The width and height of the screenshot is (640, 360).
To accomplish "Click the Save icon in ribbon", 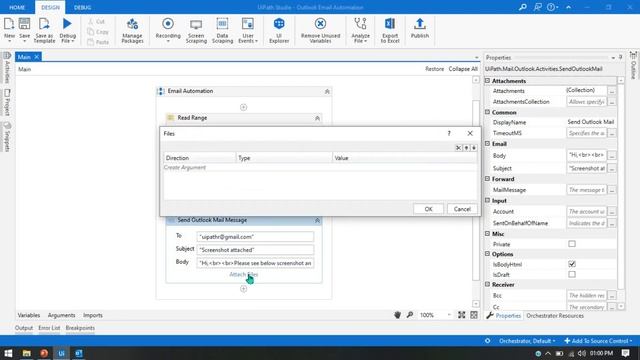I will pyautogui.click(x=24, y=24).
